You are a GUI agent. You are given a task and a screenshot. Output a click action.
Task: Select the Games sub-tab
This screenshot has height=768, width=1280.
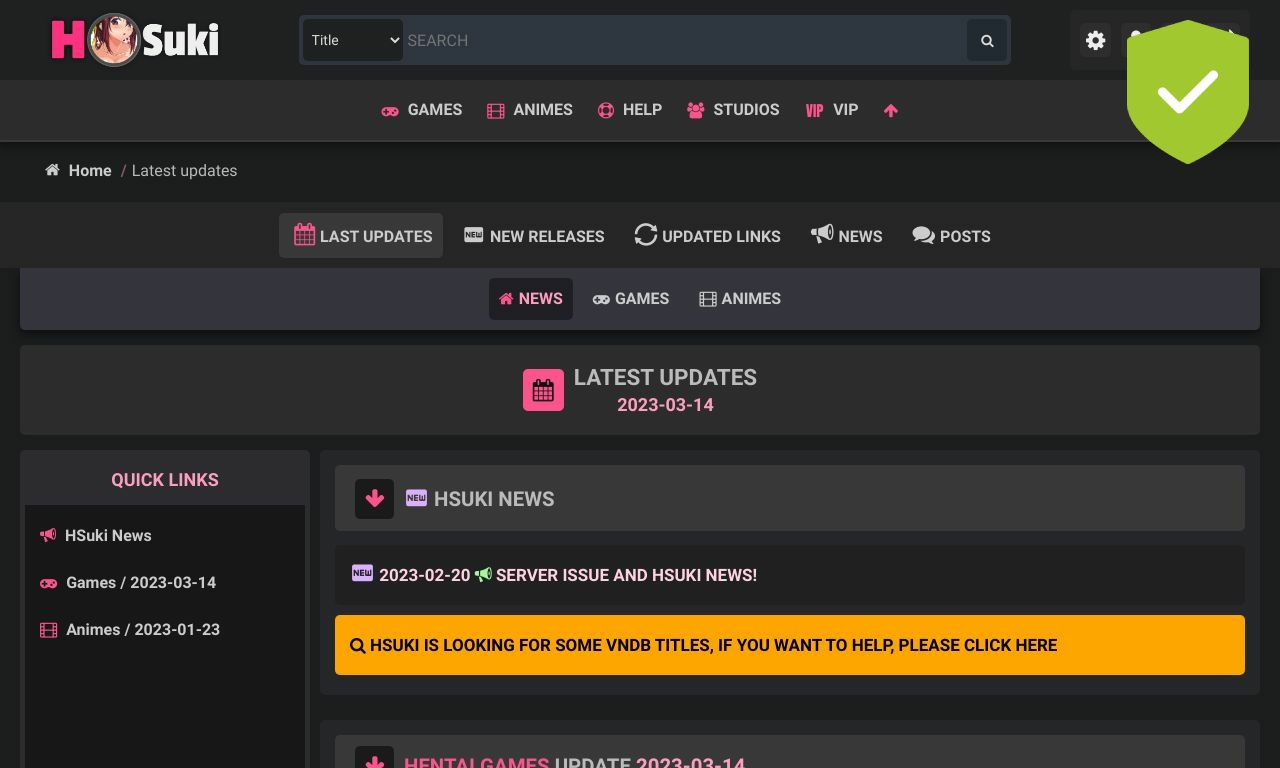[x=630, y=299]
